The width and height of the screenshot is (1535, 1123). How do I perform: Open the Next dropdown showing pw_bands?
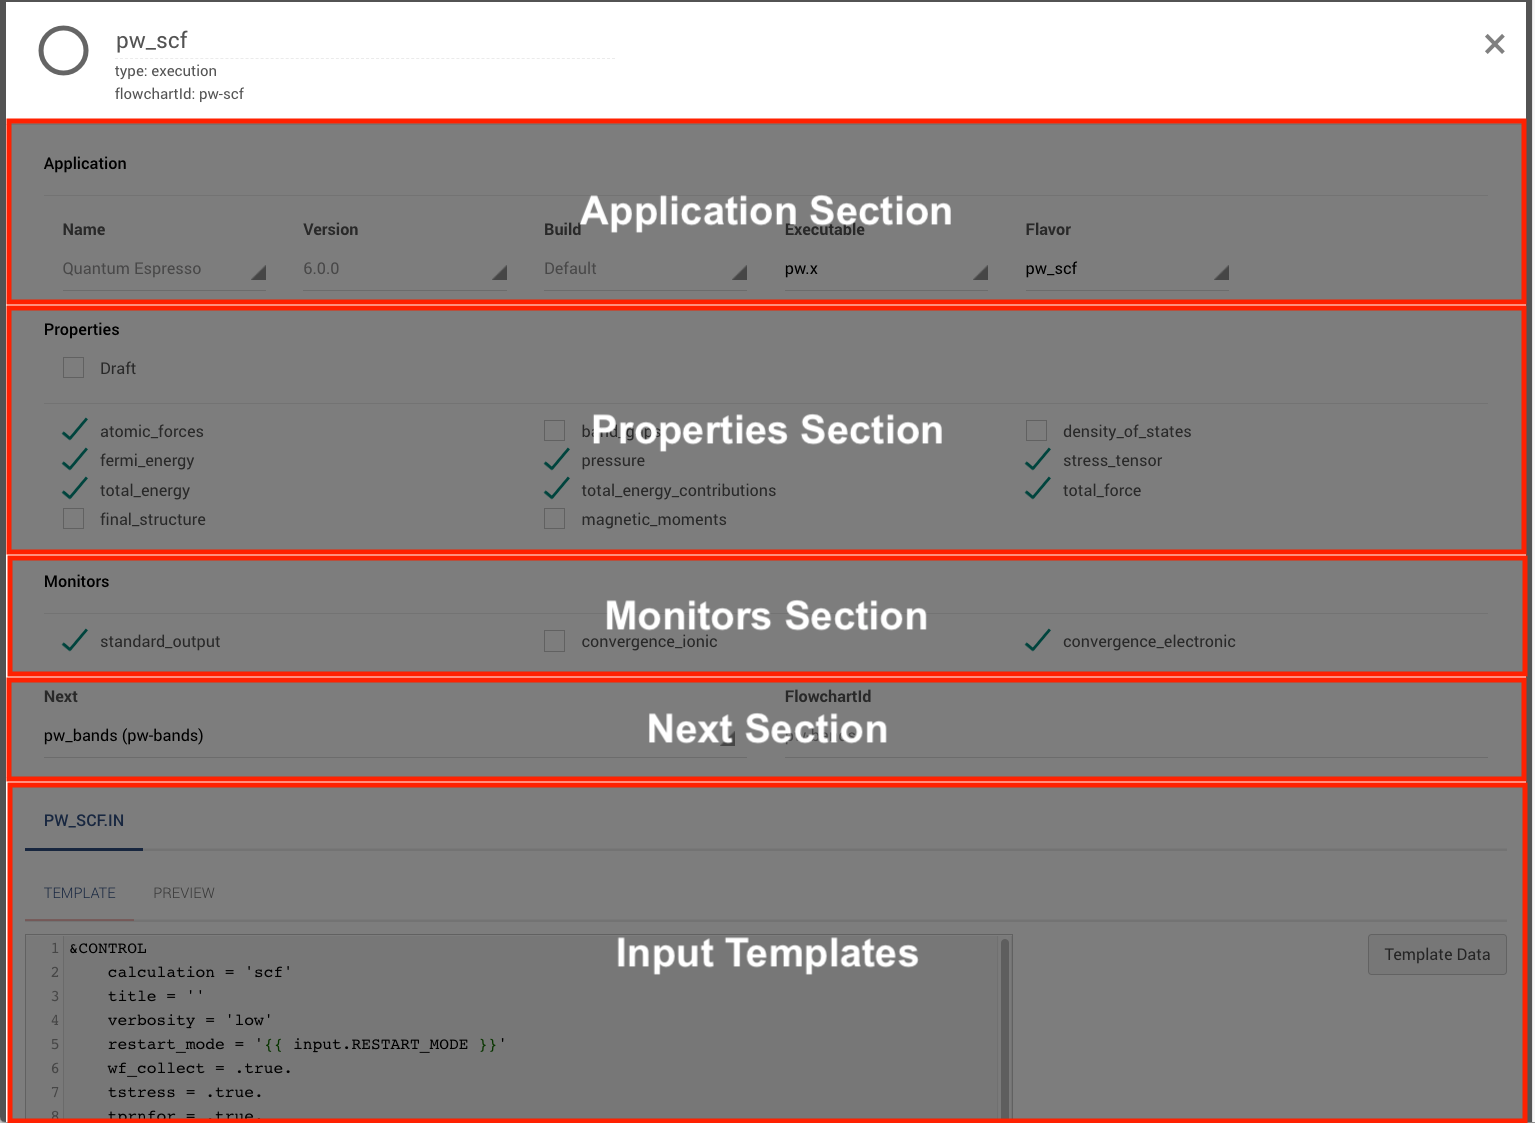[394, 735]
